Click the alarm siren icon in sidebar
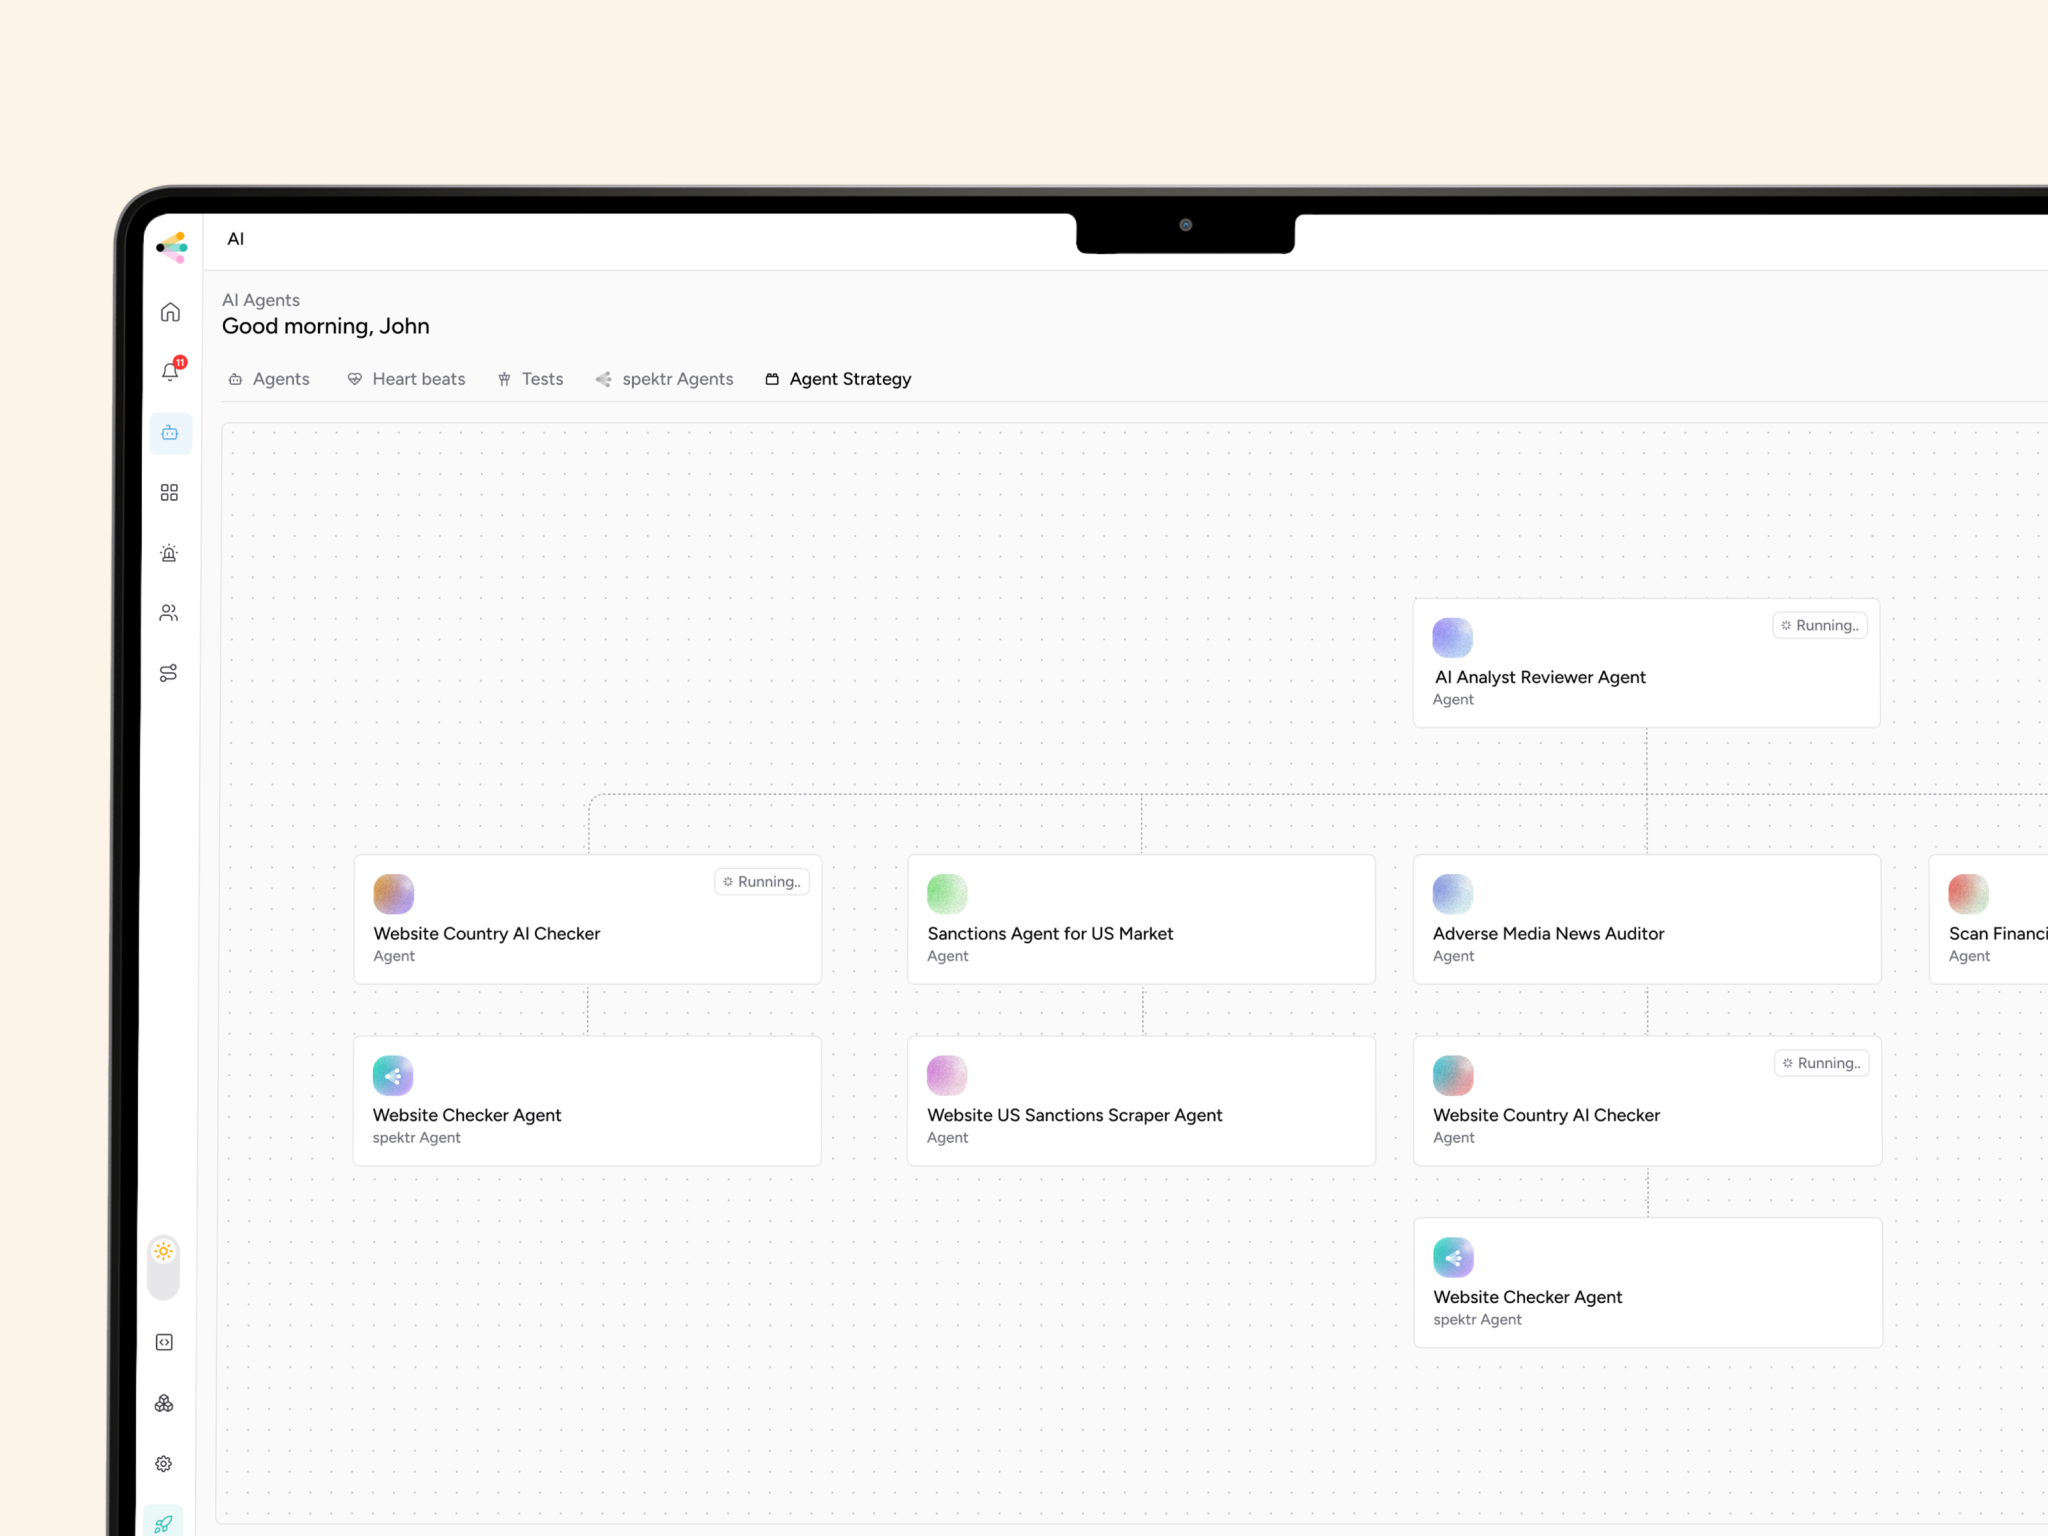 tap(170, 553)
